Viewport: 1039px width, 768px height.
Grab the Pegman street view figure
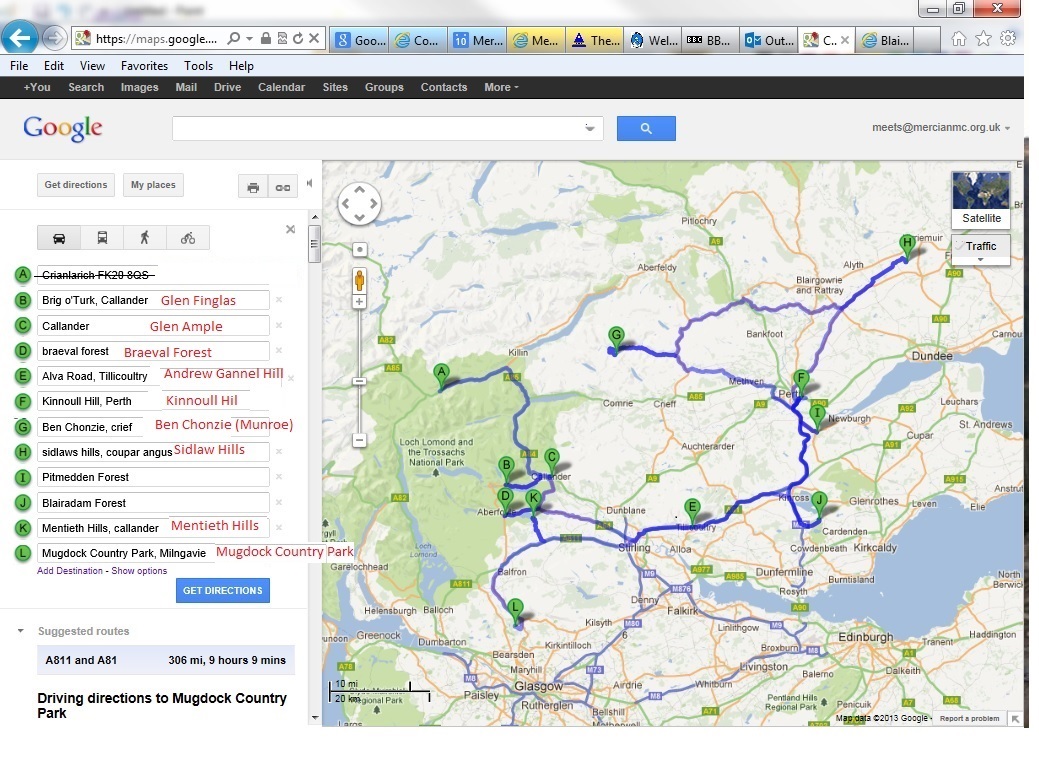click(x=359, y=281)
